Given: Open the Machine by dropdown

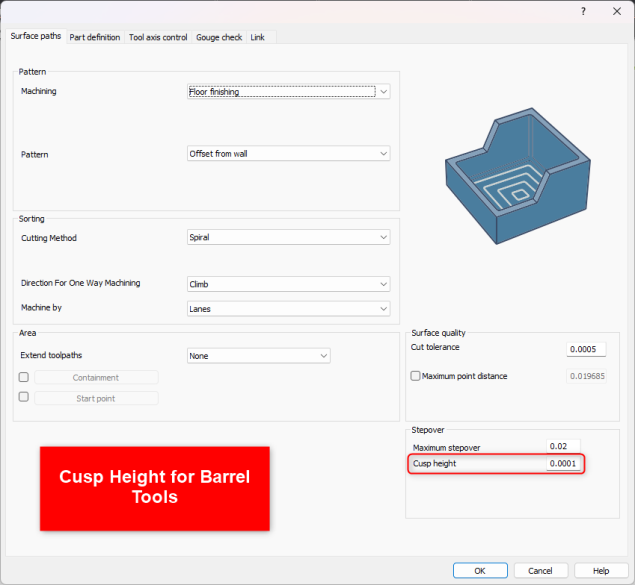Looking at the screenshot, I should [x=288, y=309].
